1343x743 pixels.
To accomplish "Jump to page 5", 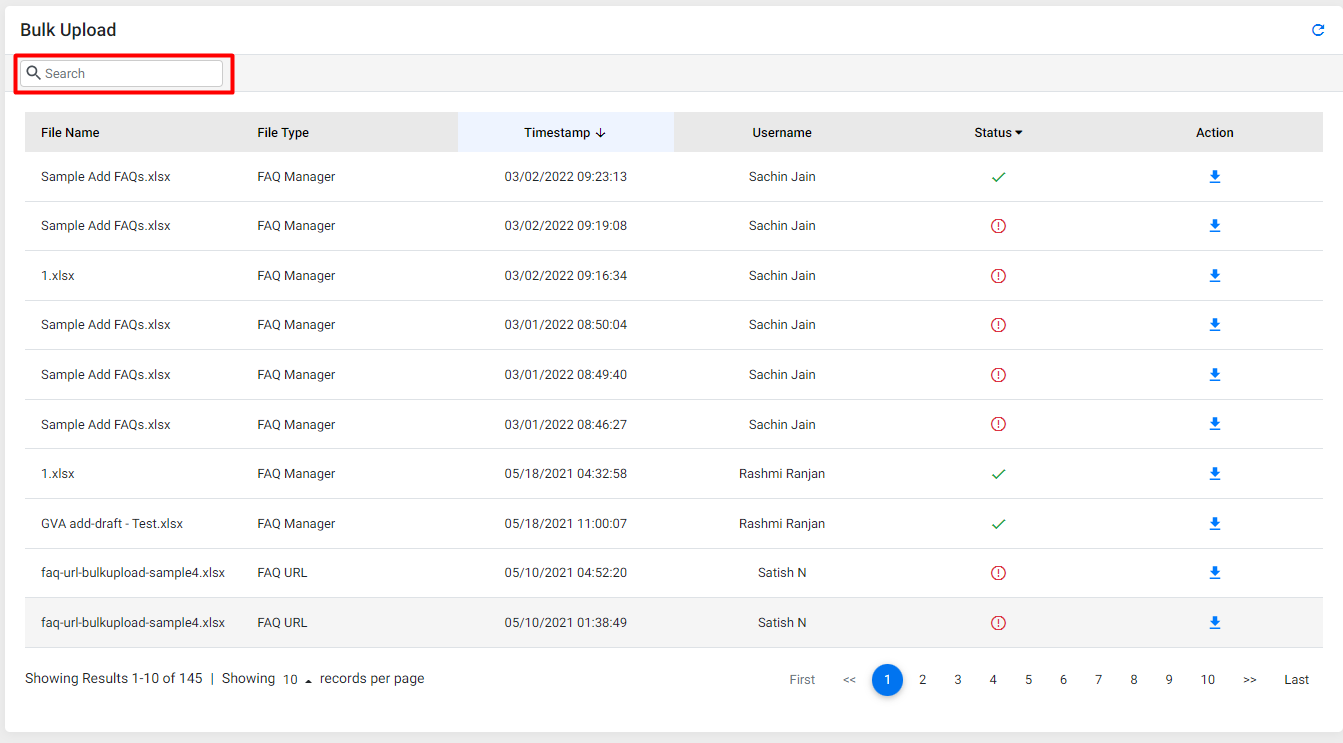I will pos(1028,680).
